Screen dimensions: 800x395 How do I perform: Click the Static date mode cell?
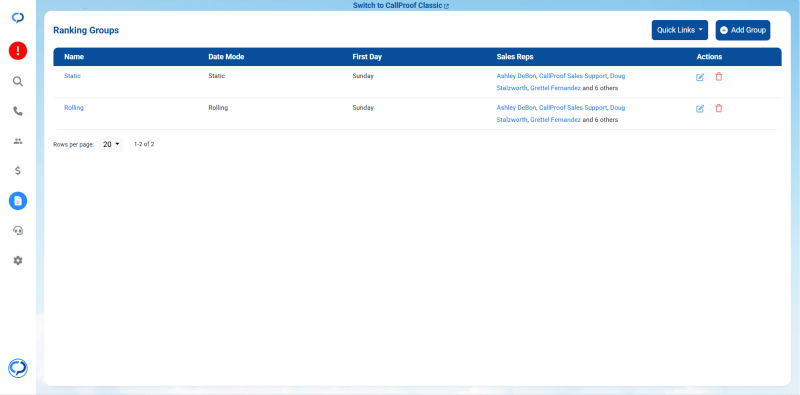[216, 76]
